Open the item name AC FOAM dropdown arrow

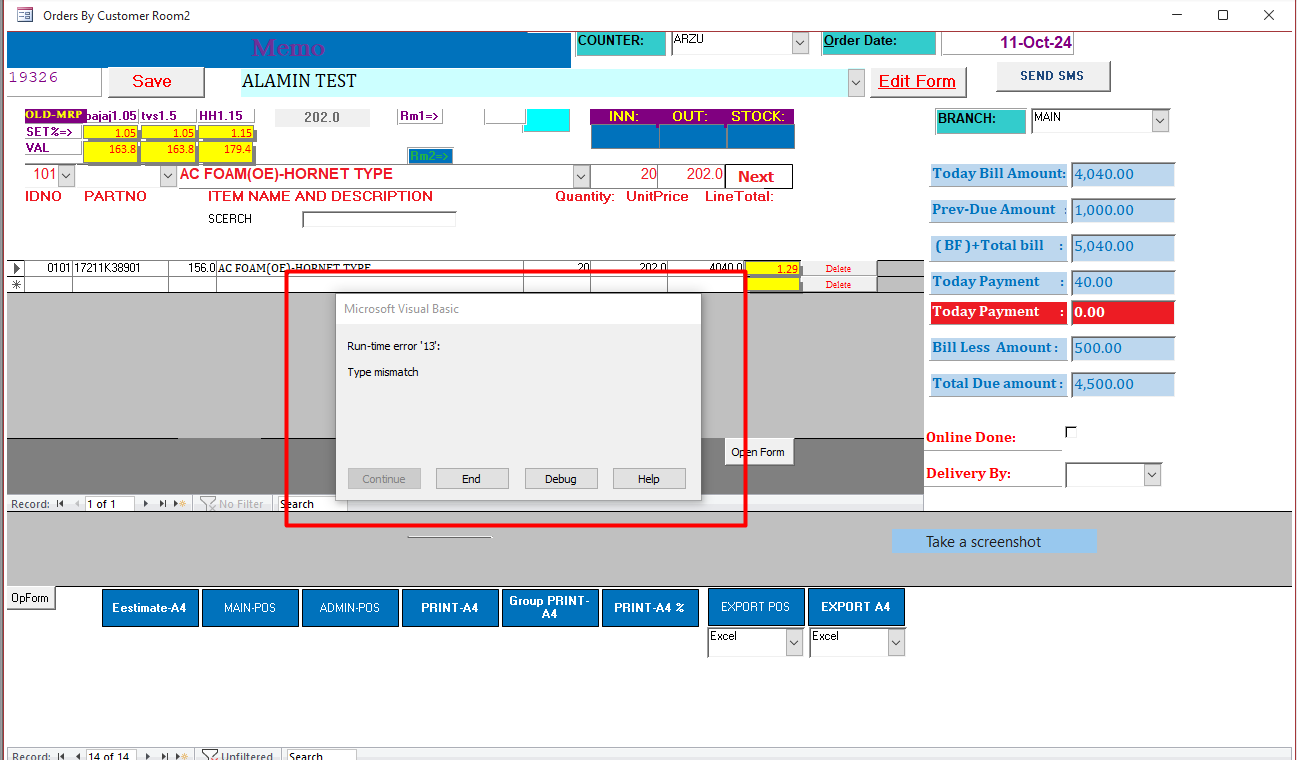coord(582,176)
